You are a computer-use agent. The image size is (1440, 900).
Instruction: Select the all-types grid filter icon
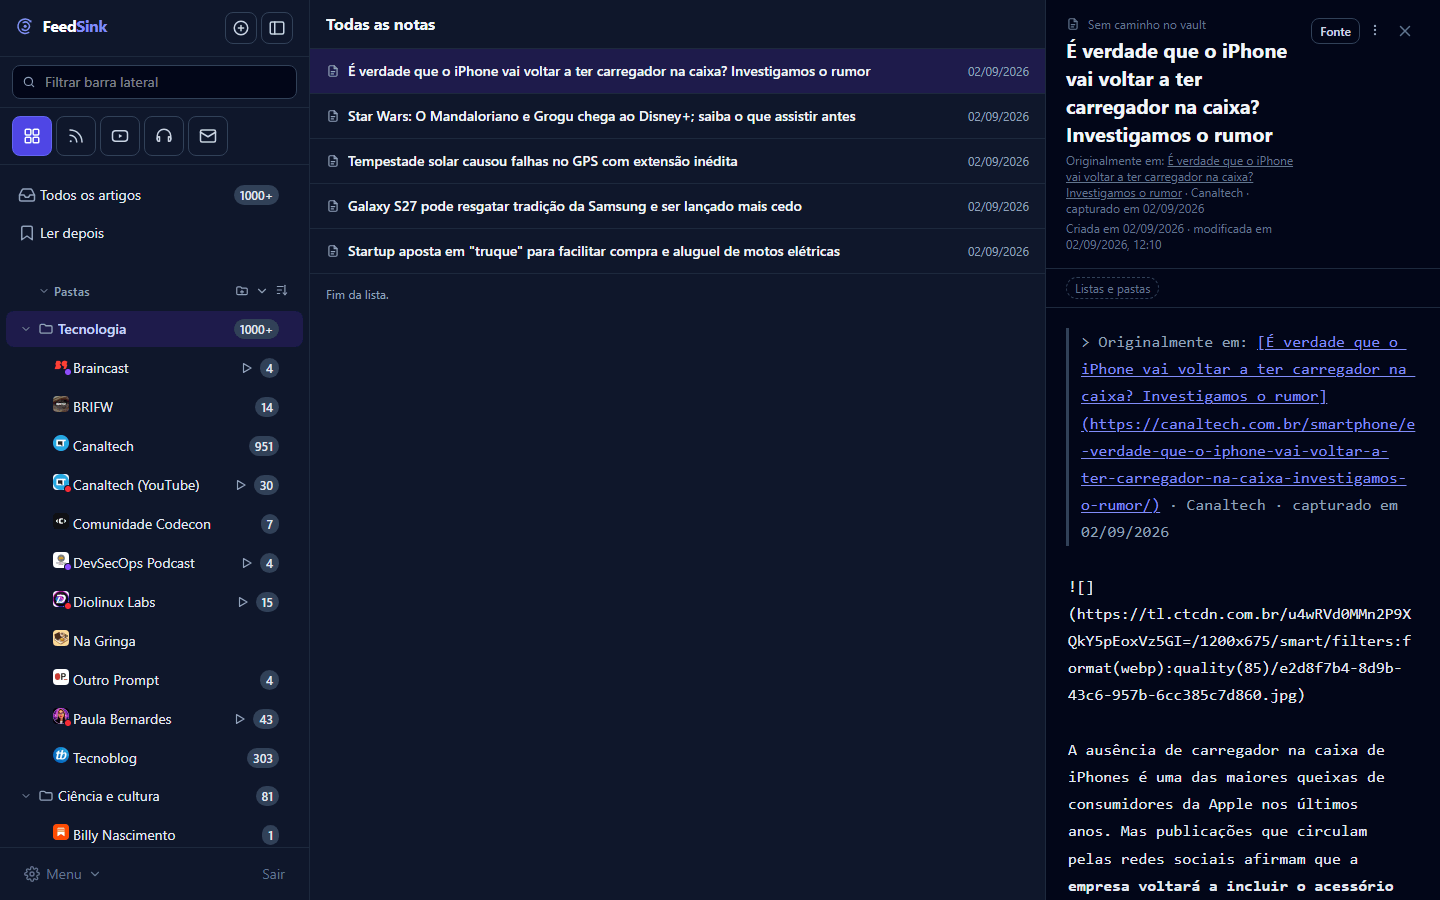coord(32,136)
